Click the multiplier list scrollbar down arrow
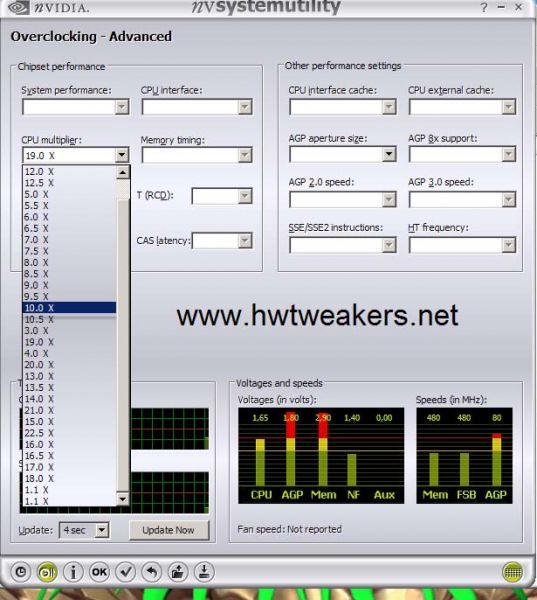The height and width of the screenshot is (600, 537). point(122,499)
